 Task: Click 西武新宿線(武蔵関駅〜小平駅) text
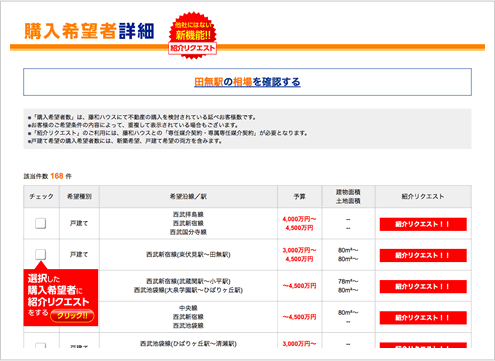188,281
